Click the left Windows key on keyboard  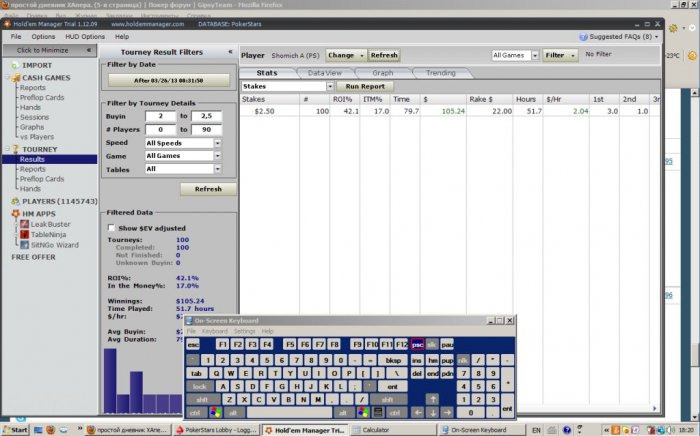click(216, 412)
